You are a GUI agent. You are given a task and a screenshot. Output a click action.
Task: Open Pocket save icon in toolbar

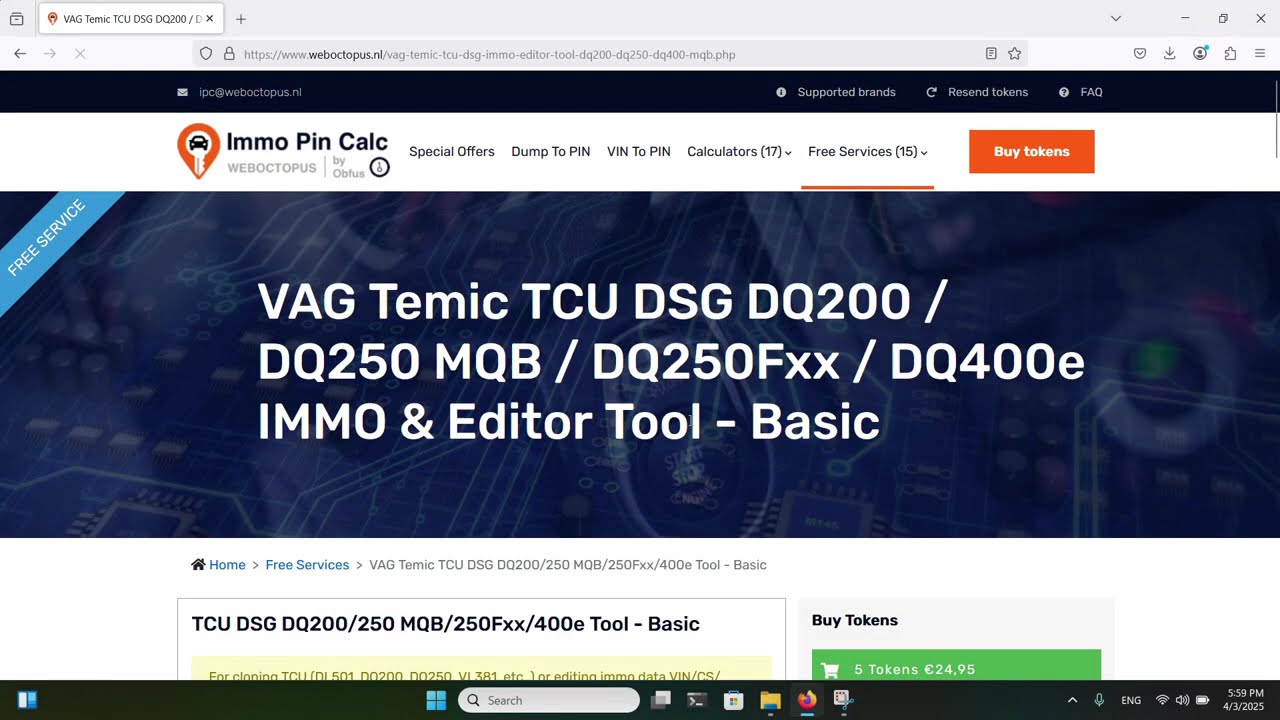pos(1140,54)
